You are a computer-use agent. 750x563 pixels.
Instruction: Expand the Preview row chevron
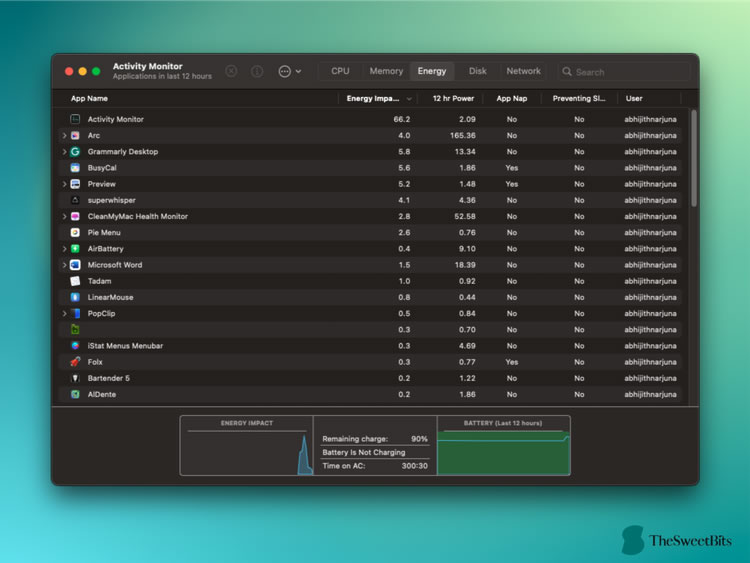(x=64, y=184)
